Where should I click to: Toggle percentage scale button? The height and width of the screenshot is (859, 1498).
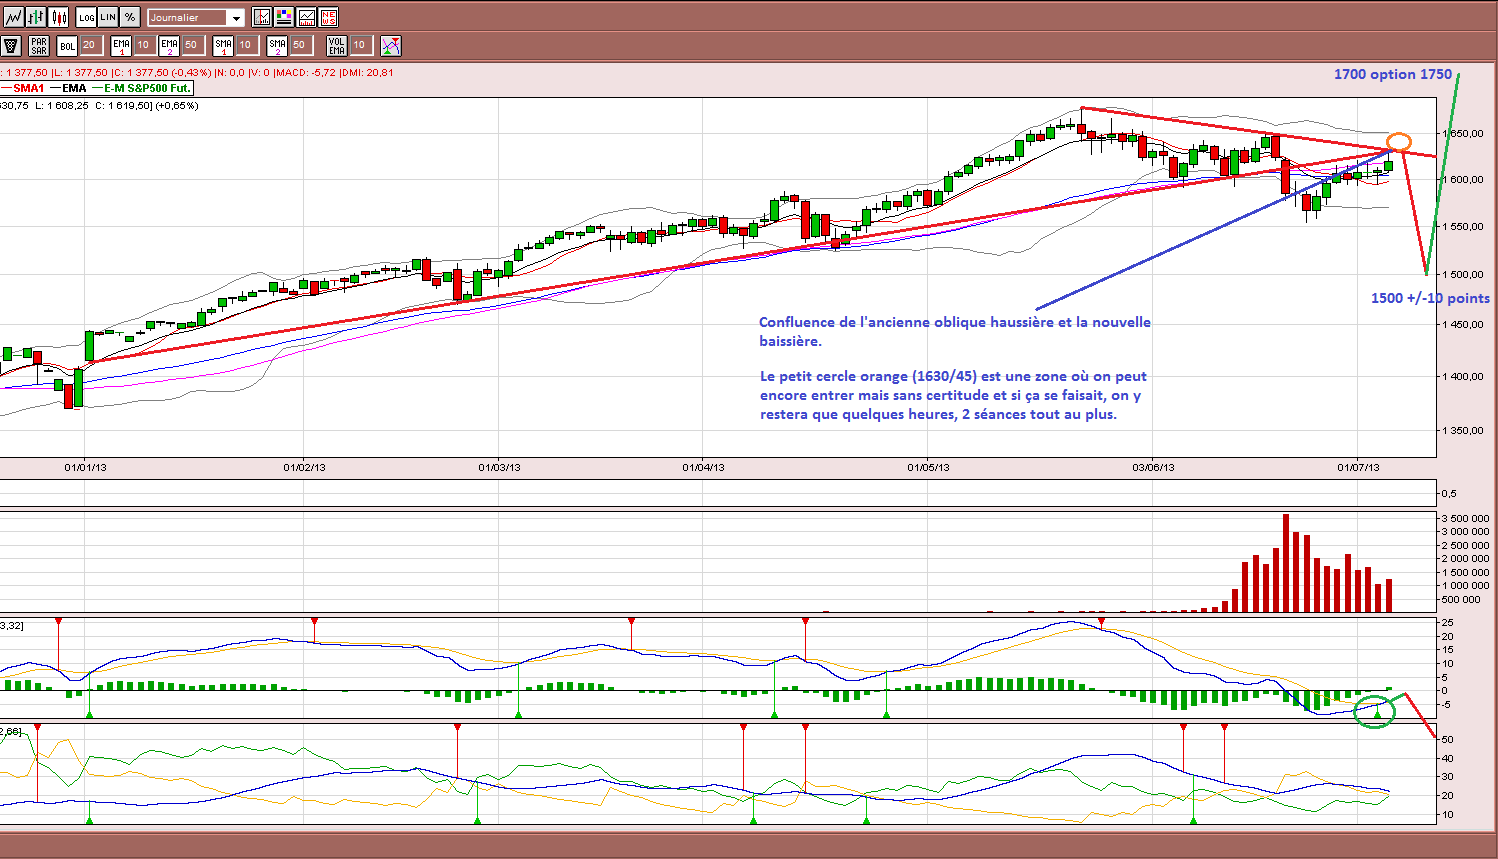click(x=130, y=17)
